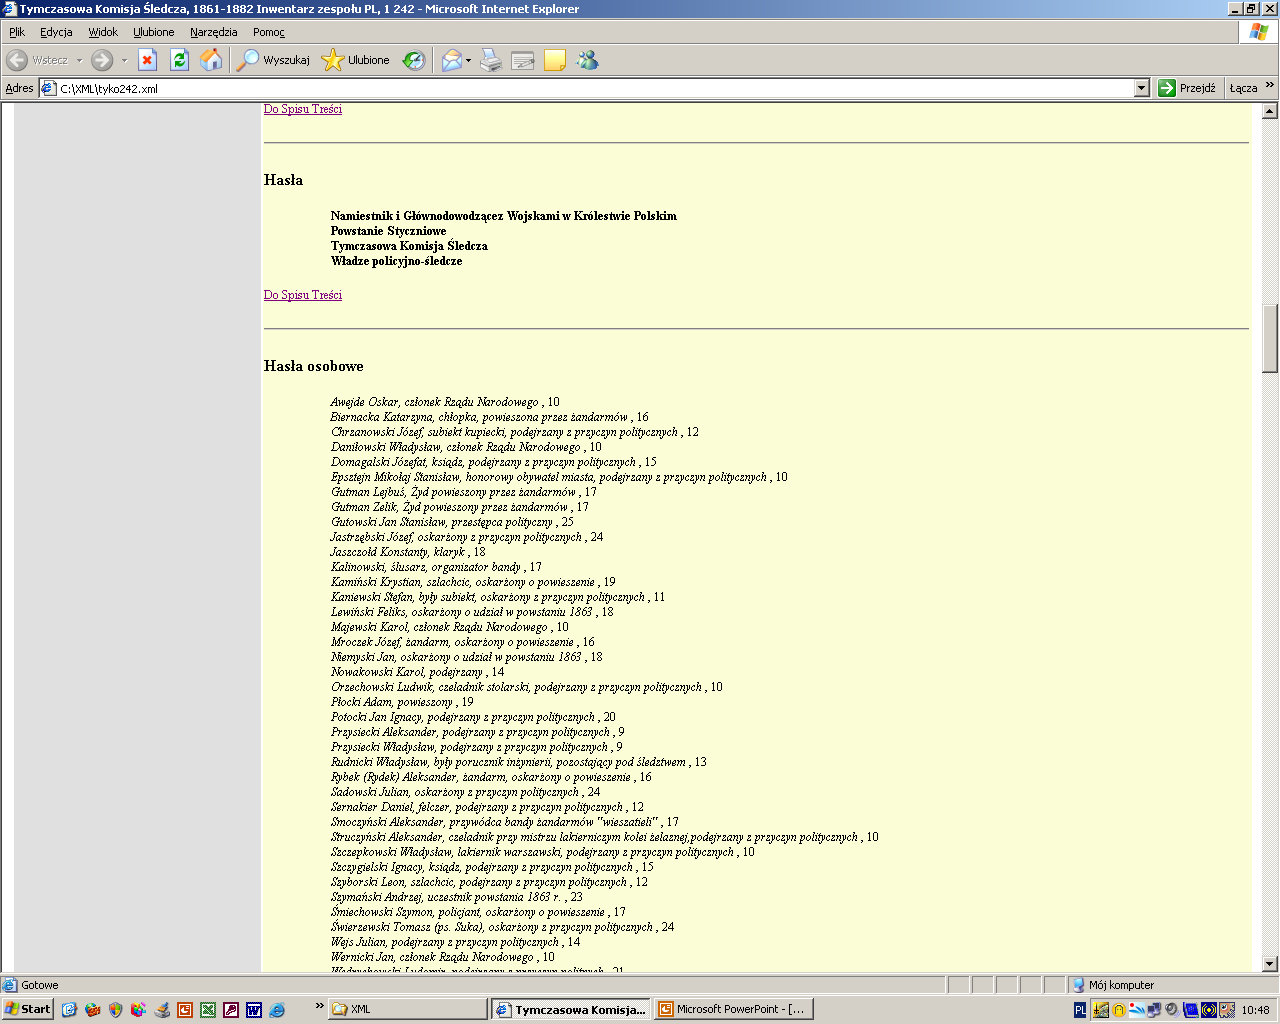1280x1024 pixels.
Task: Click Gotowe status bar text
Action: point(40,985)
